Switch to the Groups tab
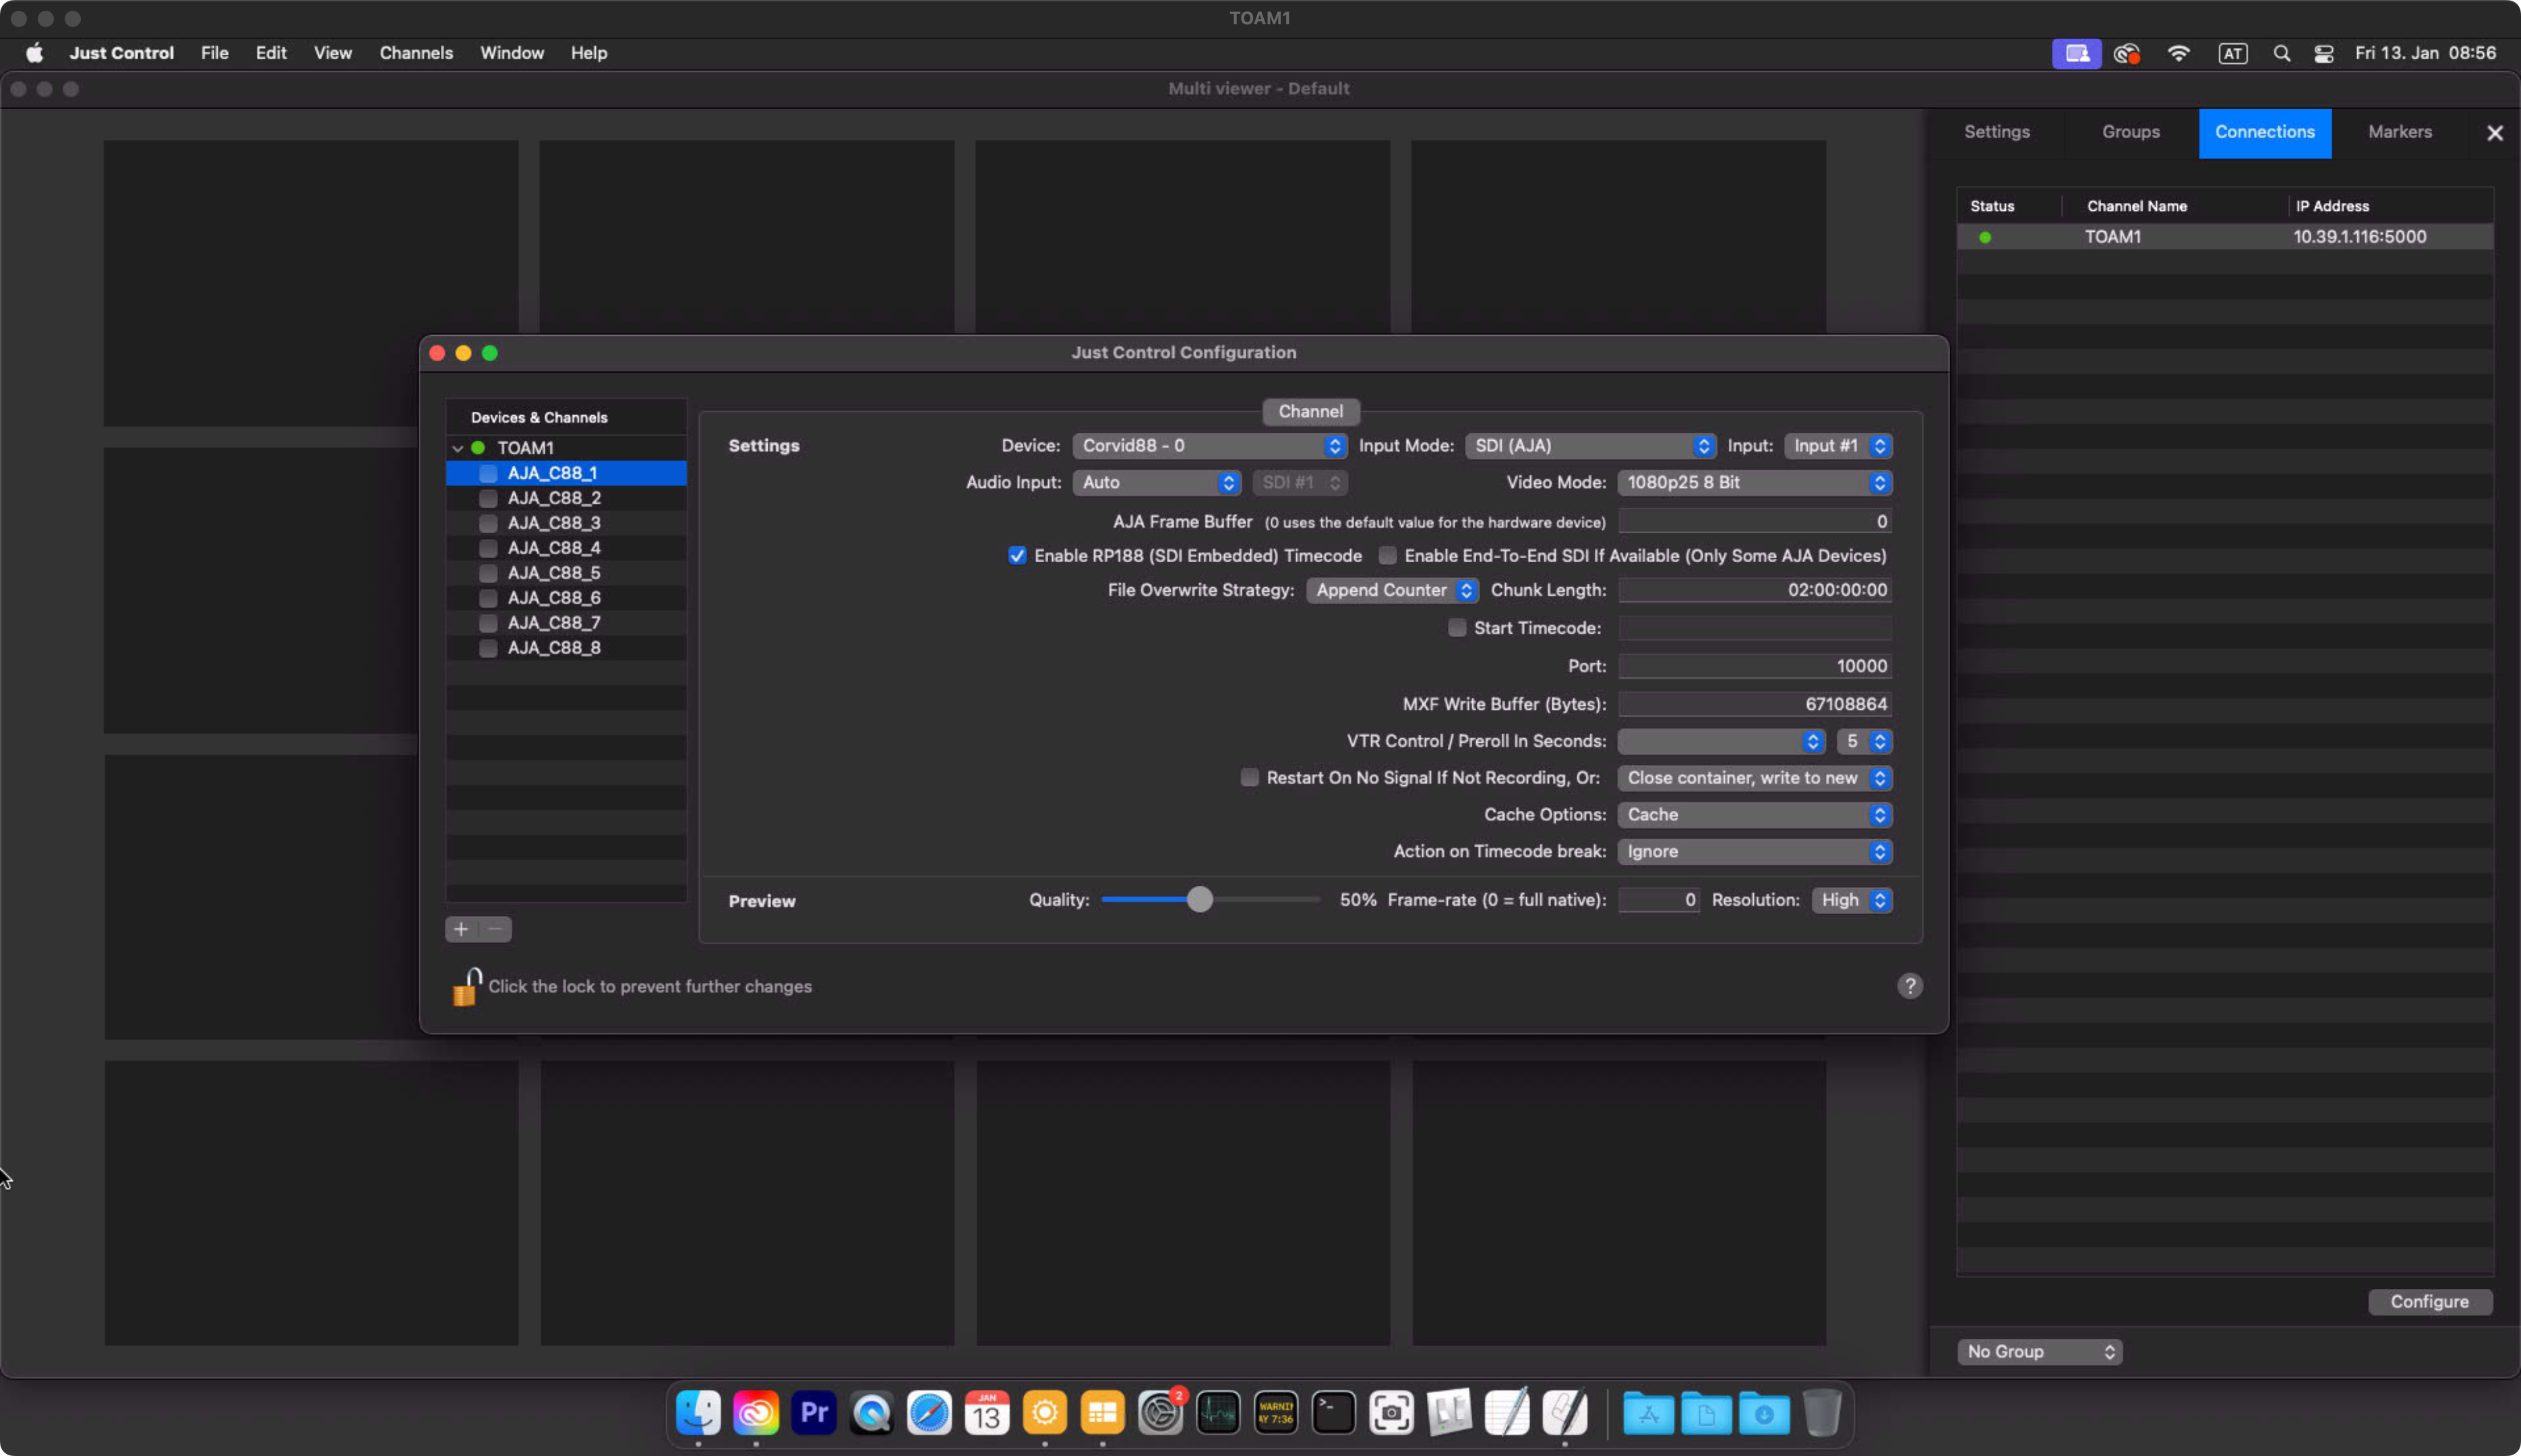 pos(2130,132)
